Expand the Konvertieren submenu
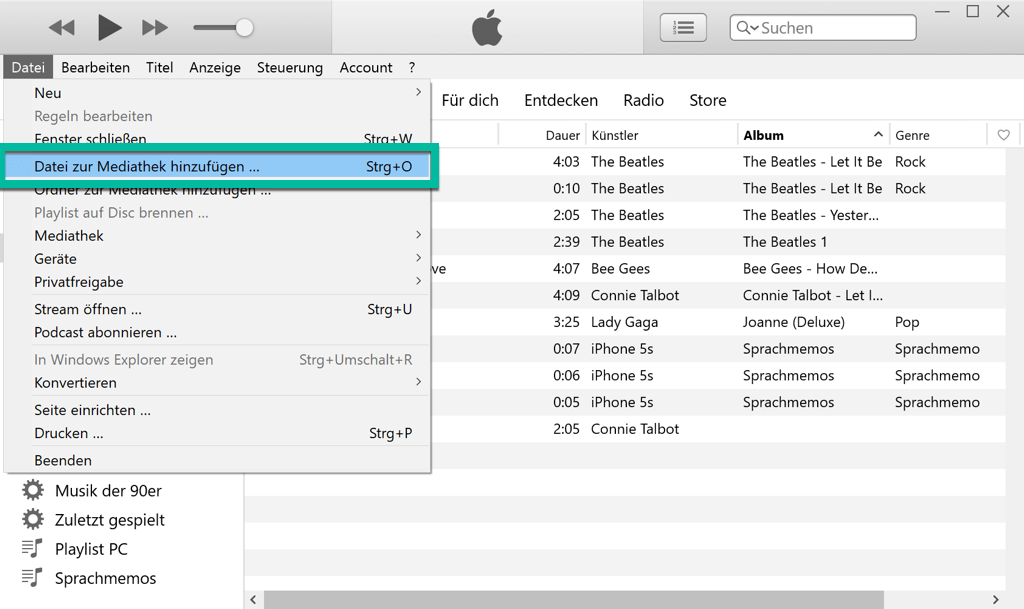 (x=217, y=383)
